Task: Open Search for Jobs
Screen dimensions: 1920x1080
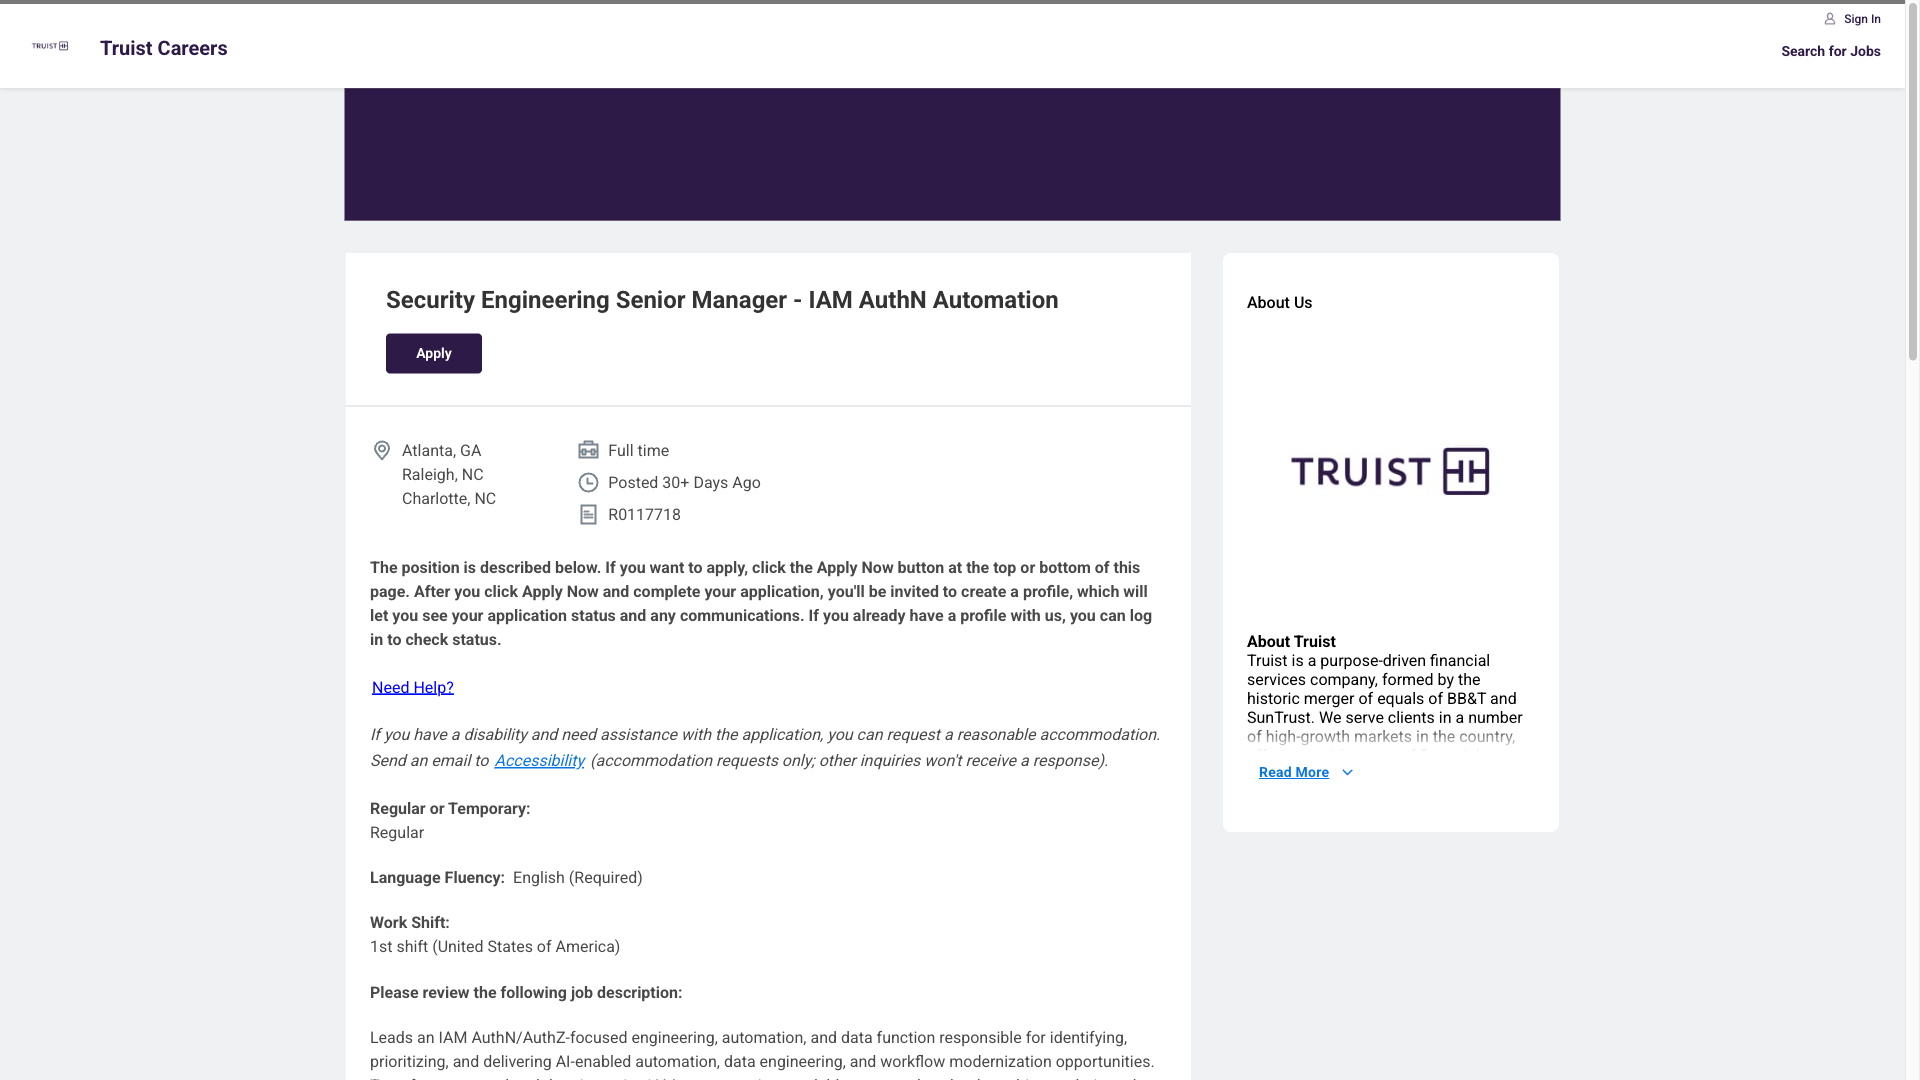Action: tap(1830, 51)
